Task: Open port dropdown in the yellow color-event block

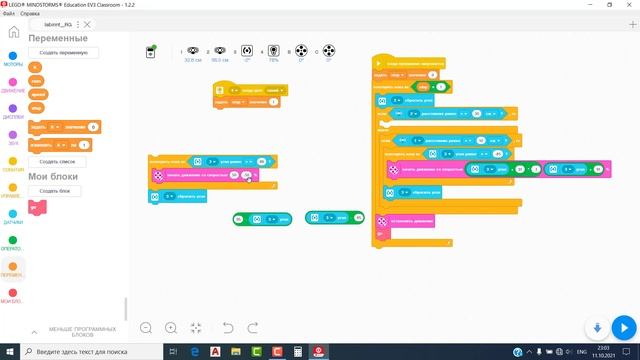Action: 234,90
